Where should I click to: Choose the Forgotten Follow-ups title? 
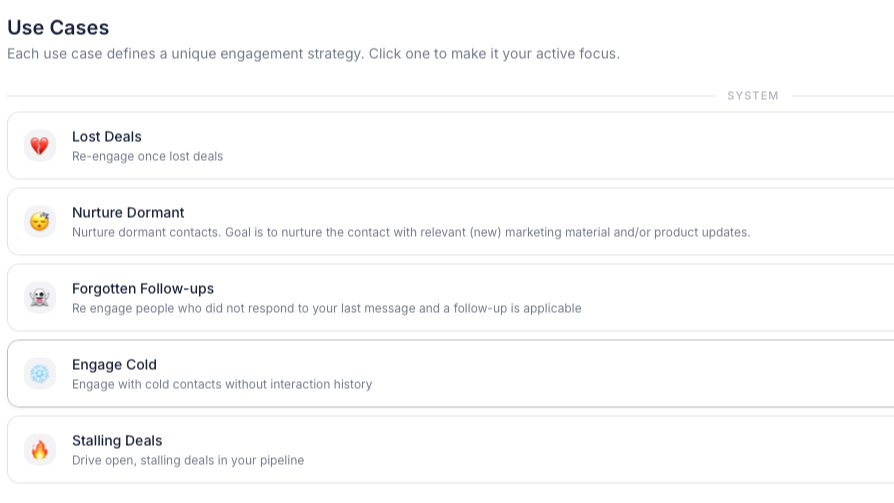pyautogui.click(x=143, y=289)
